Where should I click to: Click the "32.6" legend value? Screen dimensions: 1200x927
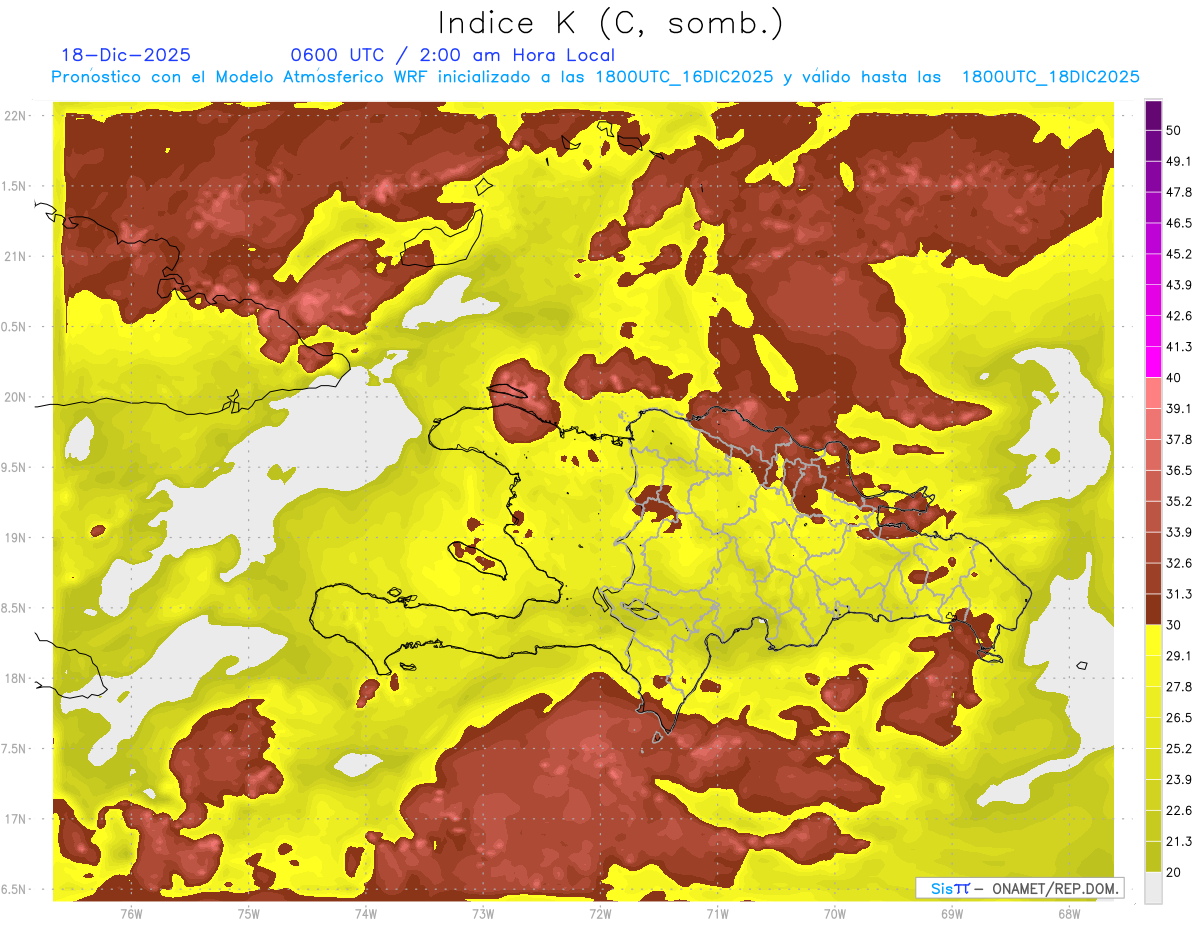click(1178, 563)
